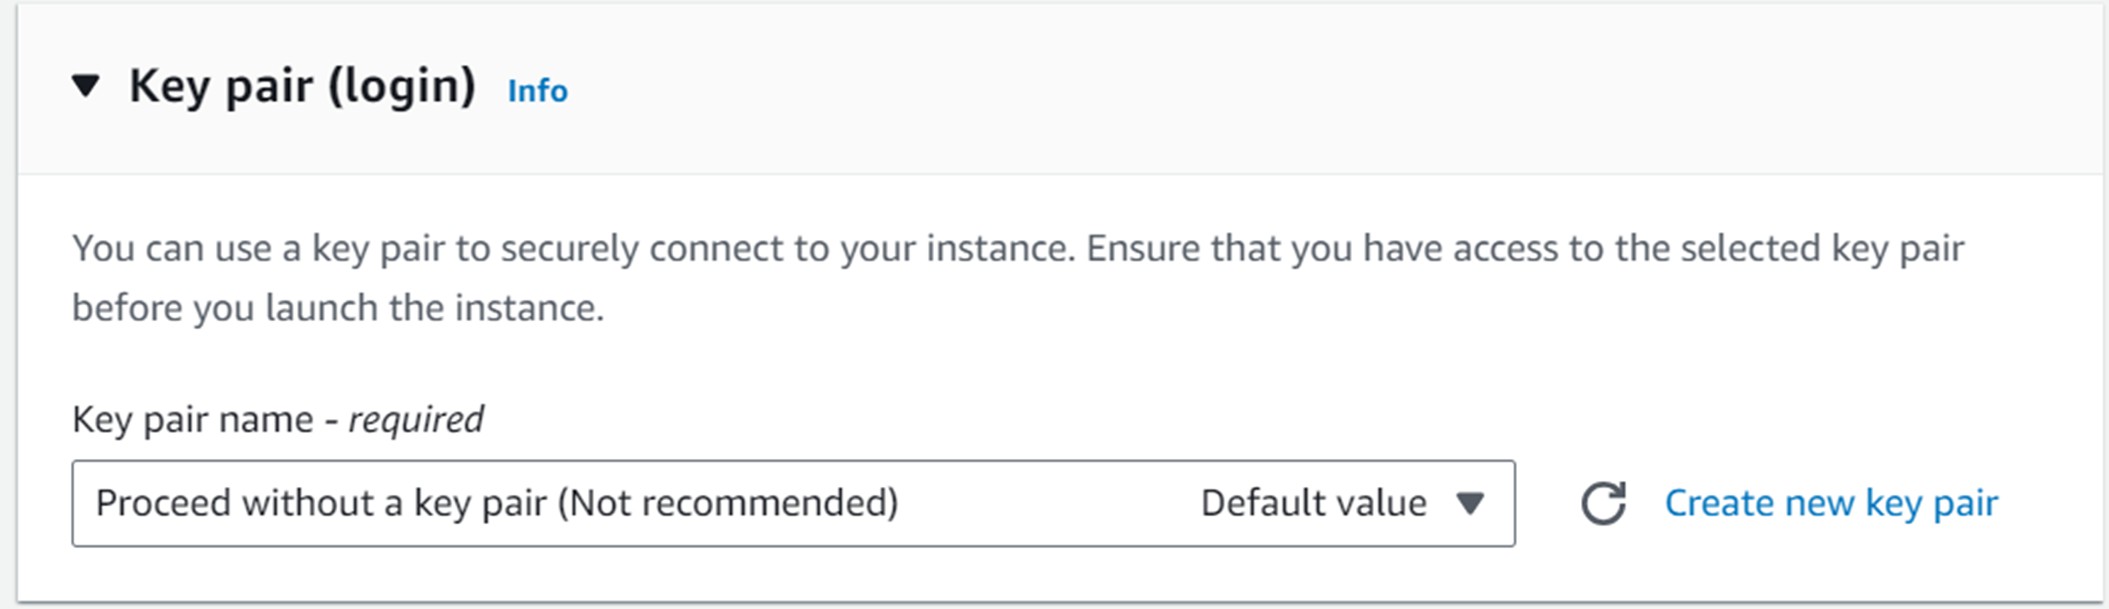Select the 'Proceed without a key pair' field
The width and height of the screenshot is (2109, 609).
point(793,503)
